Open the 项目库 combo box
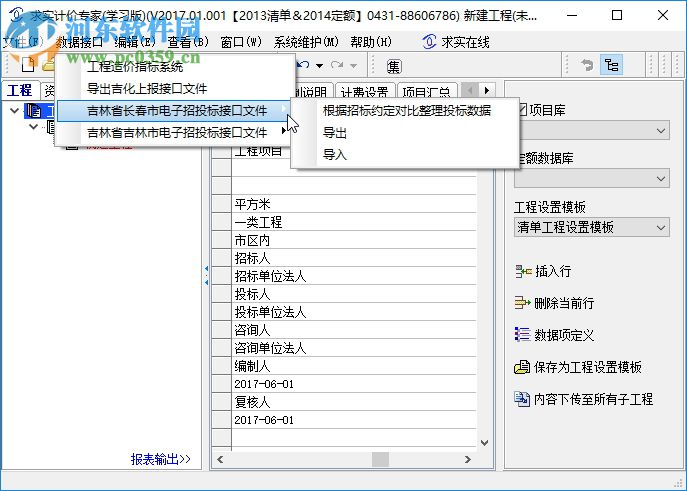This screenshot has height=491, width=687. click(x=592, y=131)
